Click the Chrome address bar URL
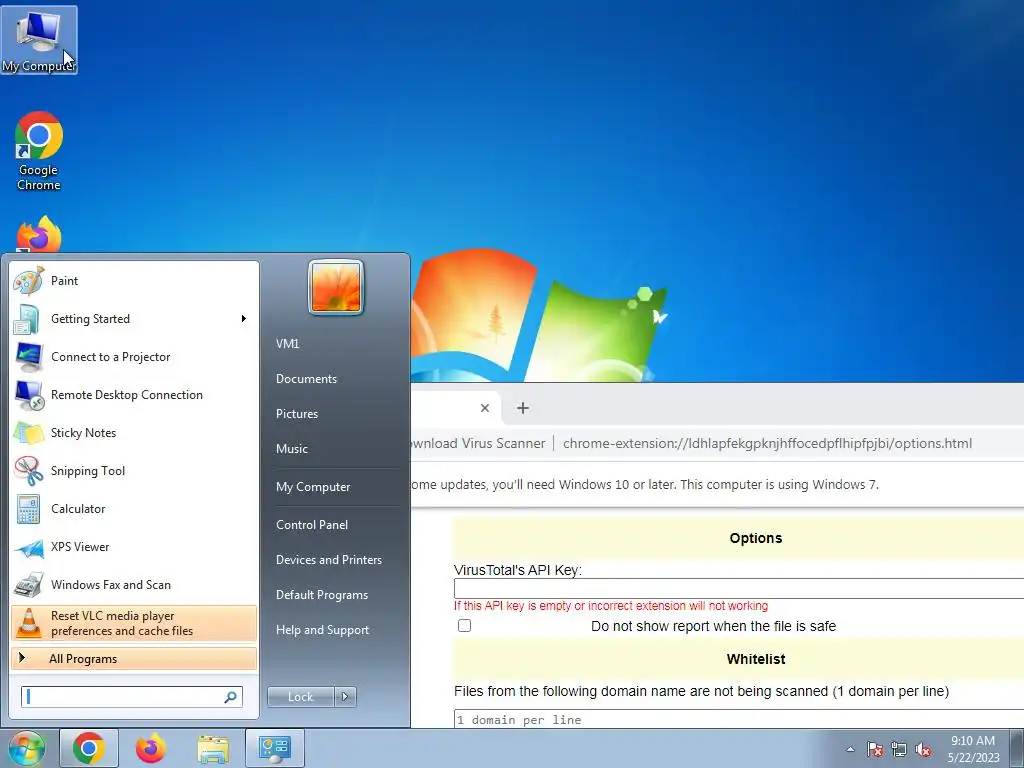 point(767,443)
